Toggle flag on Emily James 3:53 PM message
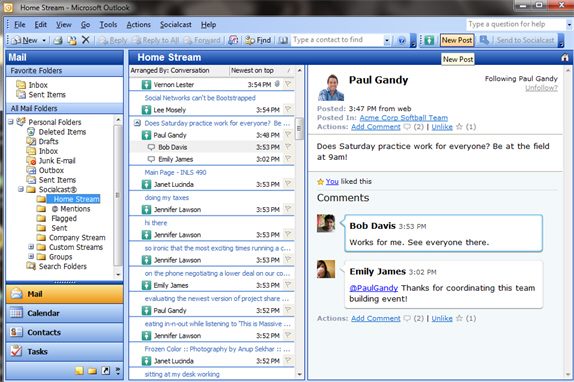Viewport: 574px width, 382px height. click(288, 285)
